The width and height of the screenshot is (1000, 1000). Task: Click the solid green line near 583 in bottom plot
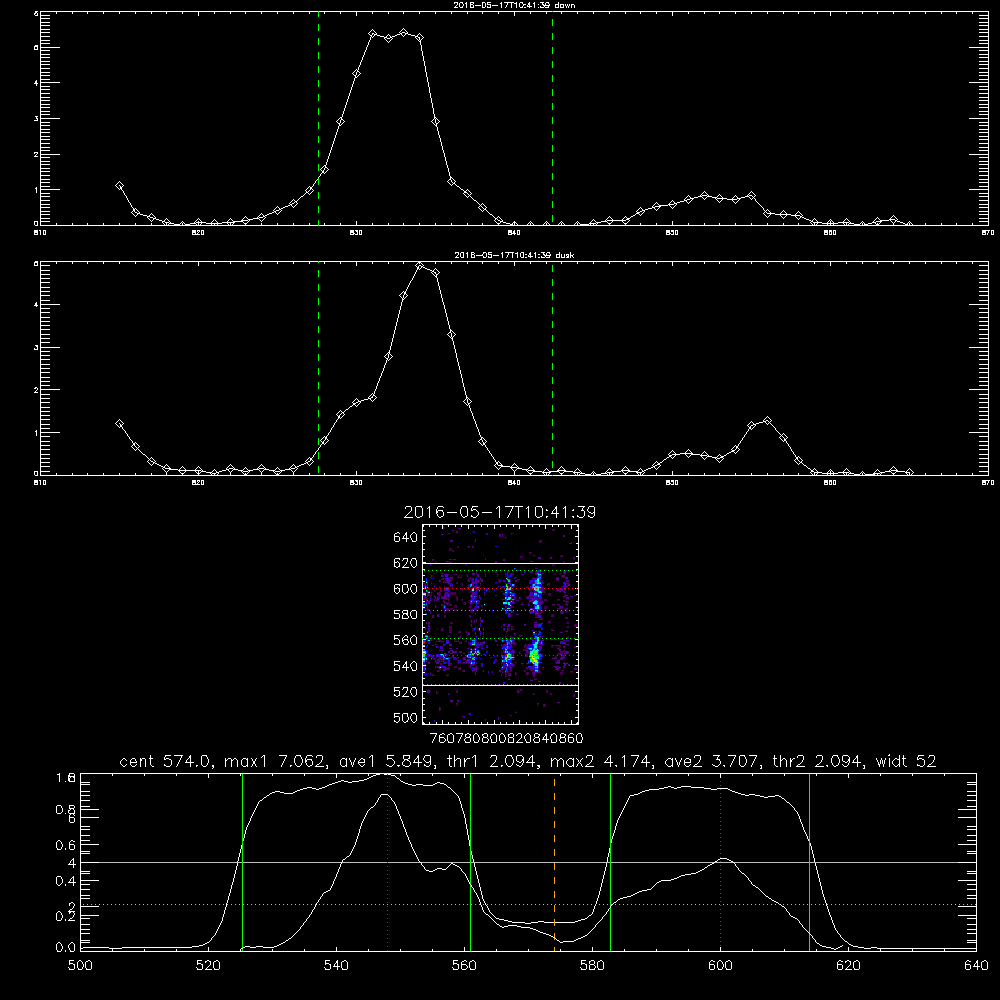pyautogui.click(x=610, y=861)
